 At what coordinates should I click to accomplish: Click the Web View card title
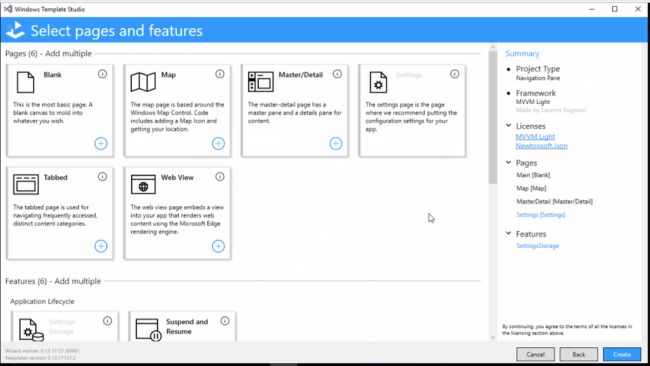coord(177,177)
